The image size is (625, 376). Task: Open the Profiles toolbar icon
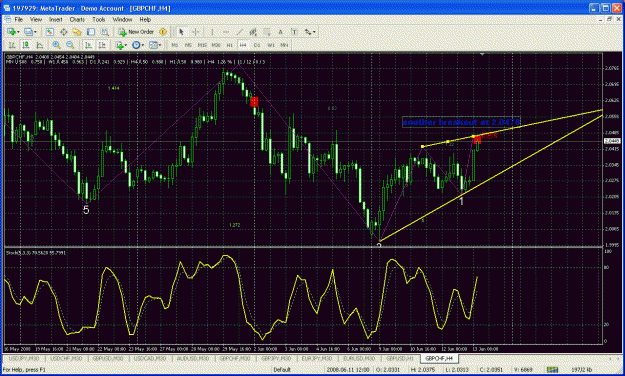pyautogui.click(x=28, y=32)
